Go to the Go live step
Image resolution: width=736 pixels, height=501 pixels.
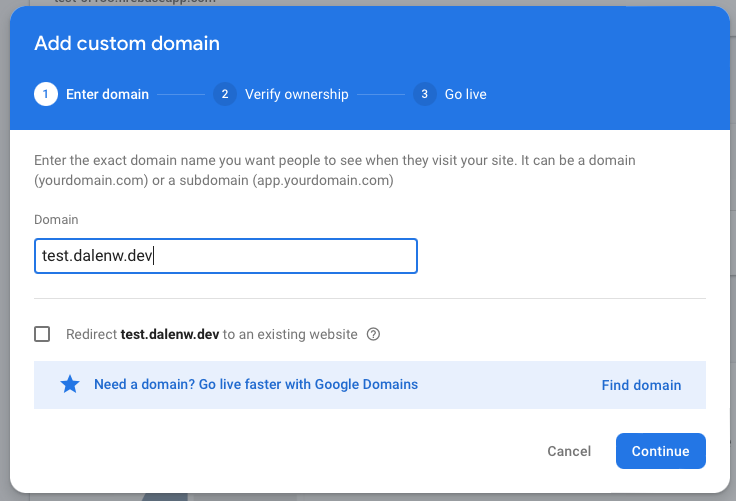point(465,94)
